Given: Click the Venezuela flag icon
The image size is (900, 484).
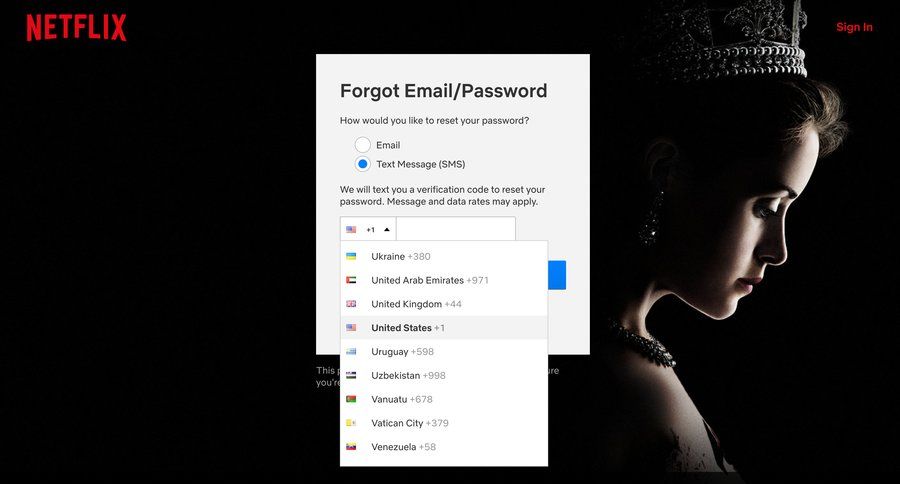Looking at the screenshot, I should coord(351,447).
